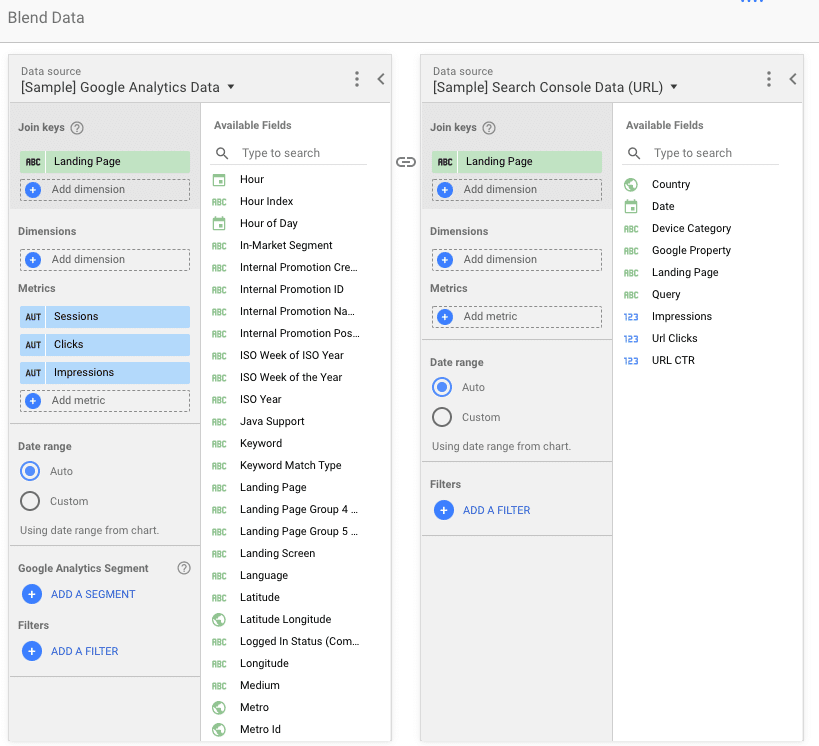Viewport: 819px width, 746px height.
Task: Click plus icon beside ADD A SEGMENT
Action: tap(31, 594)
